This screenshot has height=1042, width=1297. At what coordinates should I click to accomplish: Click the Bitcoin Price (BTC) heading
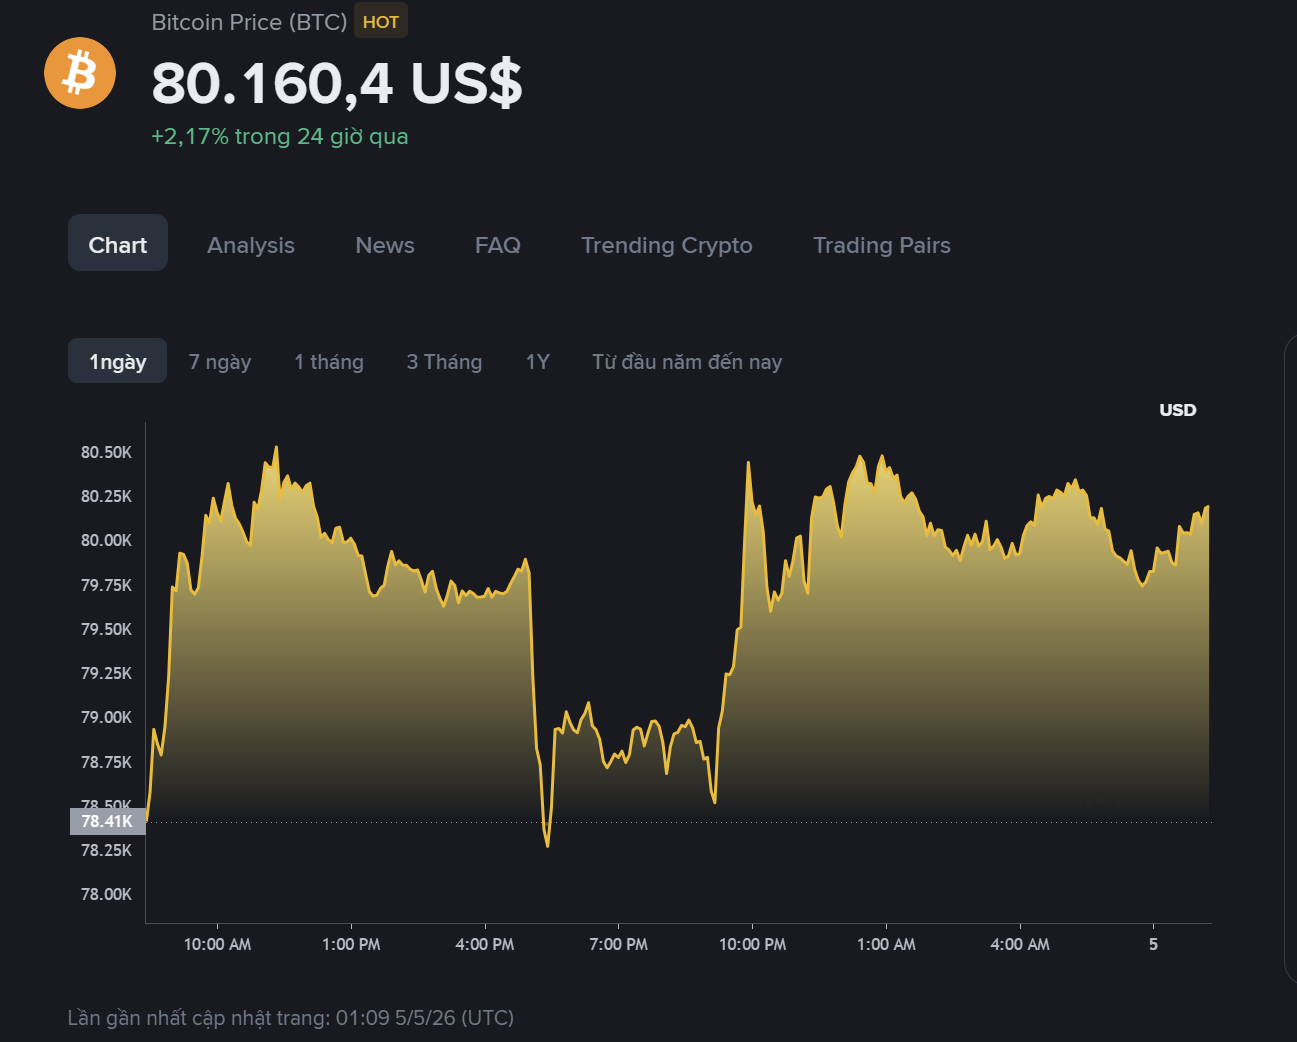tap(249, 22)
